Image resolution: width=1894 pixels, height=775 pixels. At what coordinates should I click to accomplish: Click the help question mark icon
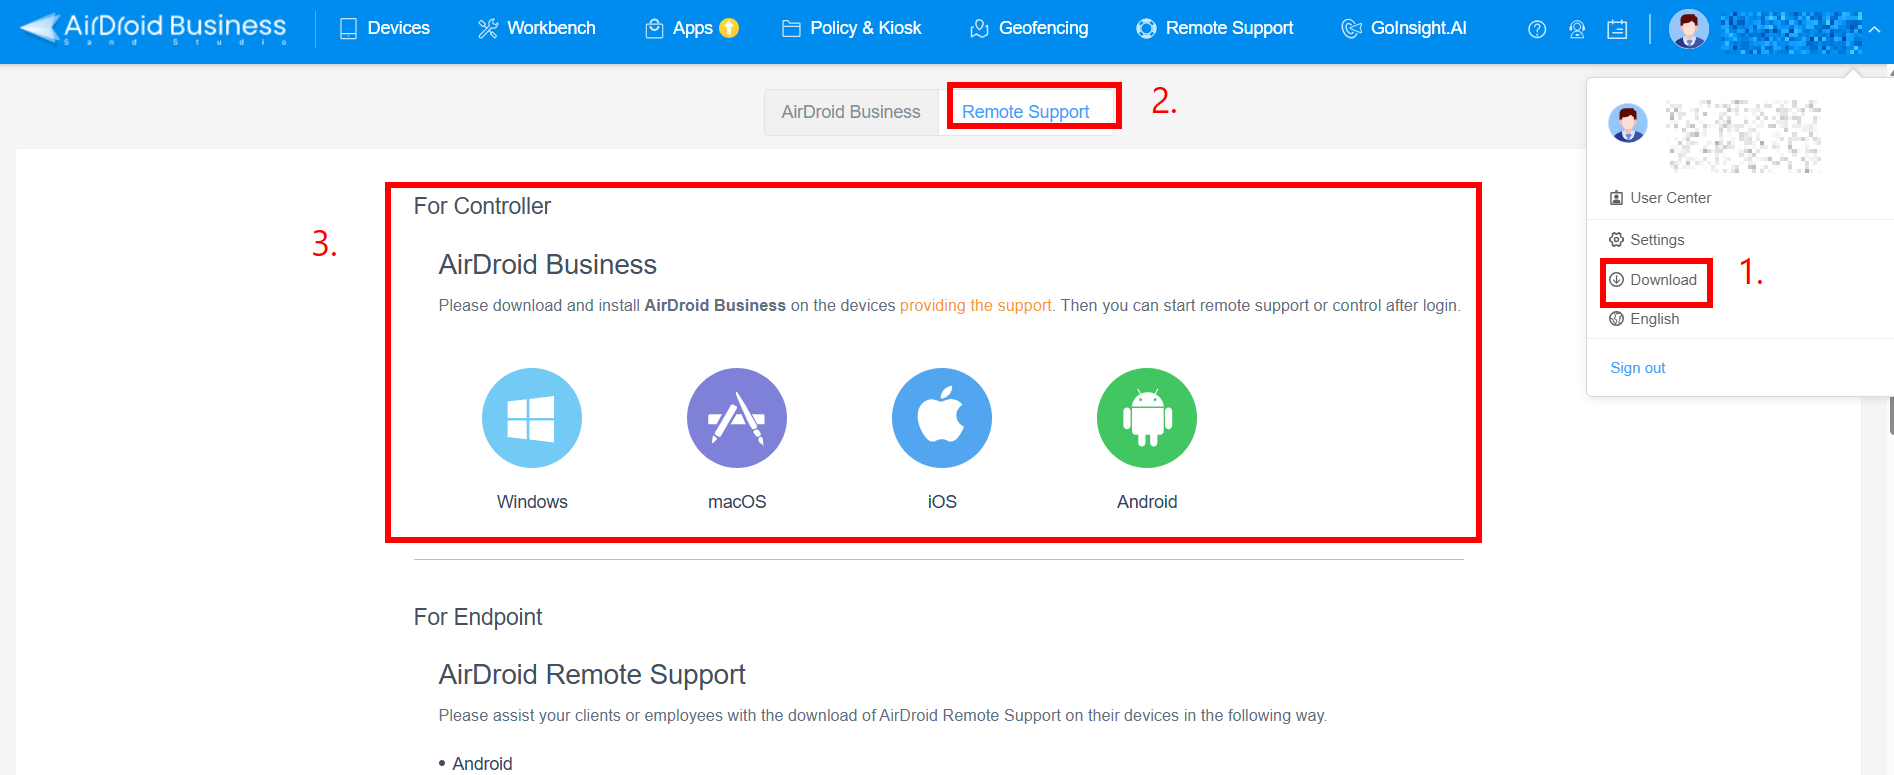click(x=1537, y=30)
